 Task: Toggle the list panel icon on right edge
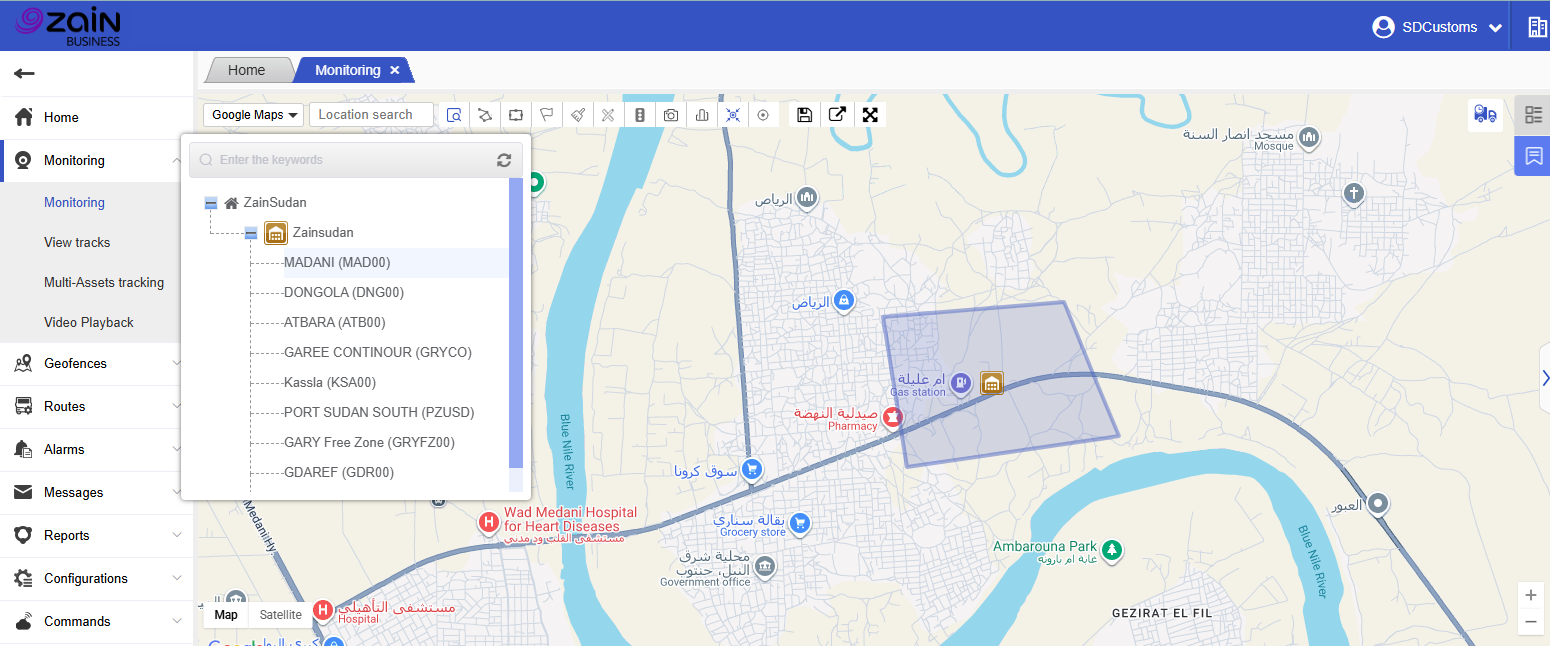point(1533,115)
